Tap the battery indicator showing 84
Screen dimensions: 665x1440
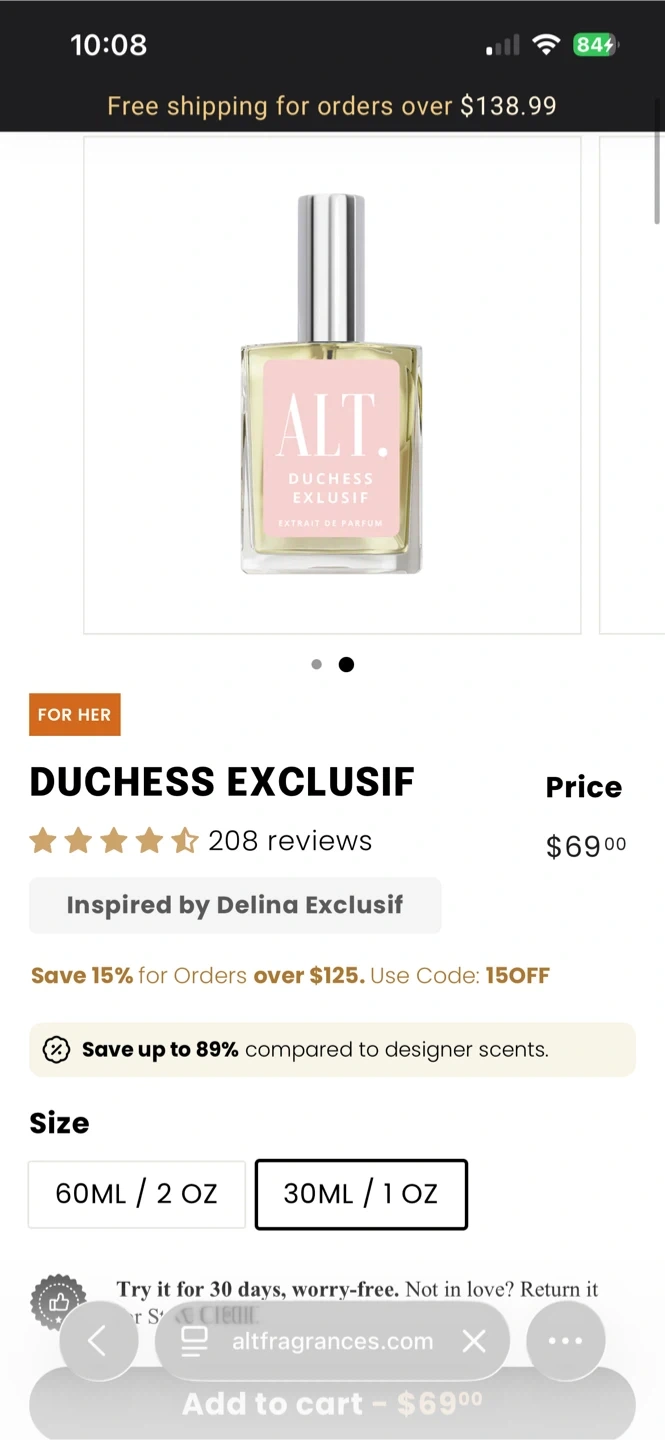point(595,45)
